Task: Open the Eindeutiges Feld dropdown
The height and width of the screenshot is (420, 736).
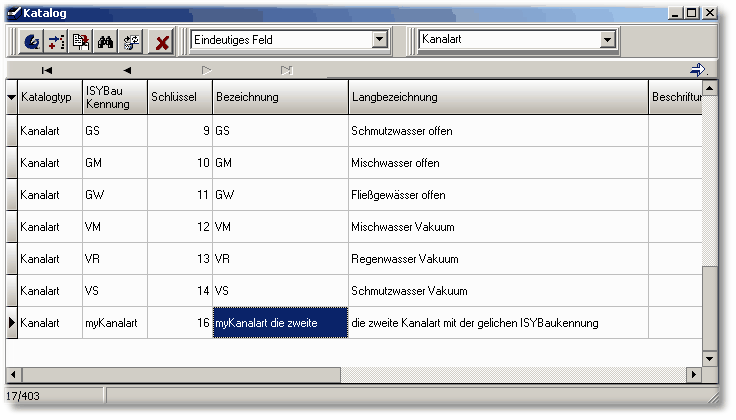Action: (380, 39)
